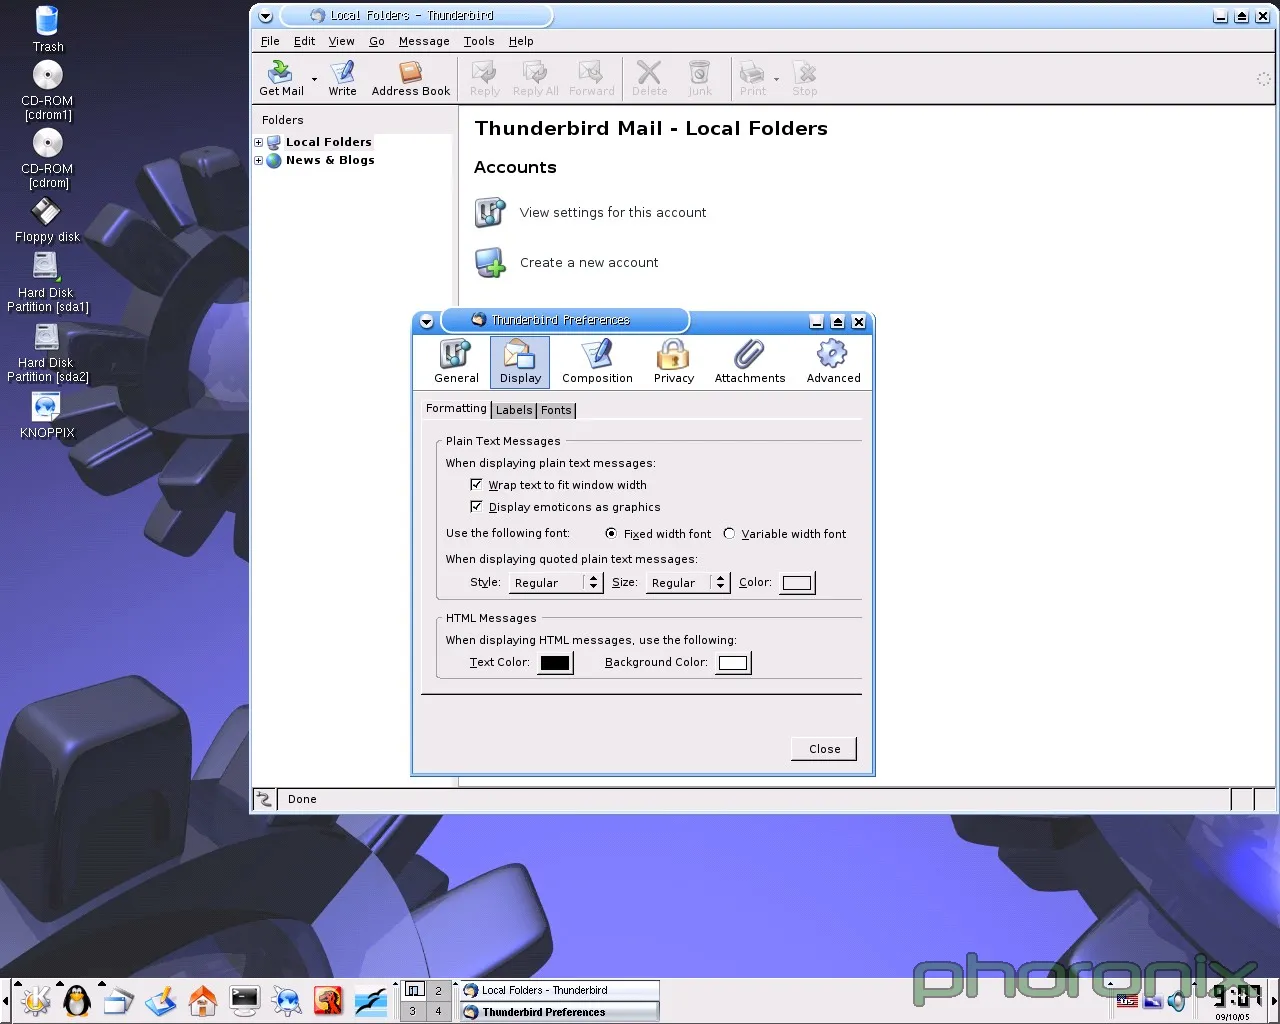This screenshot has width=1280, height=1024.
Task: Select the Formatting tab
Action: click(x=456, y=408)
